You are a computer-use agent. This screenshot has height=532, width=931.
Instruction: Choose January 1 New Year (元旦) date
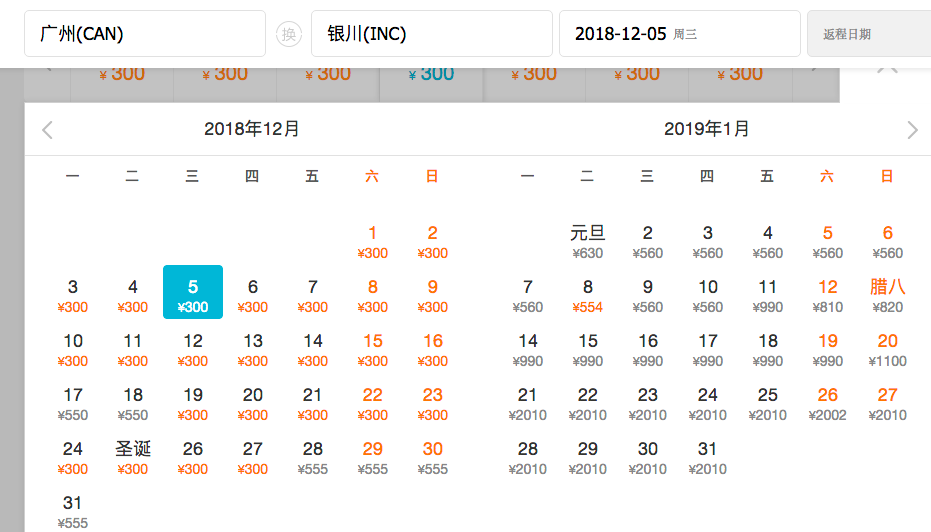click(x=588, y=240)
